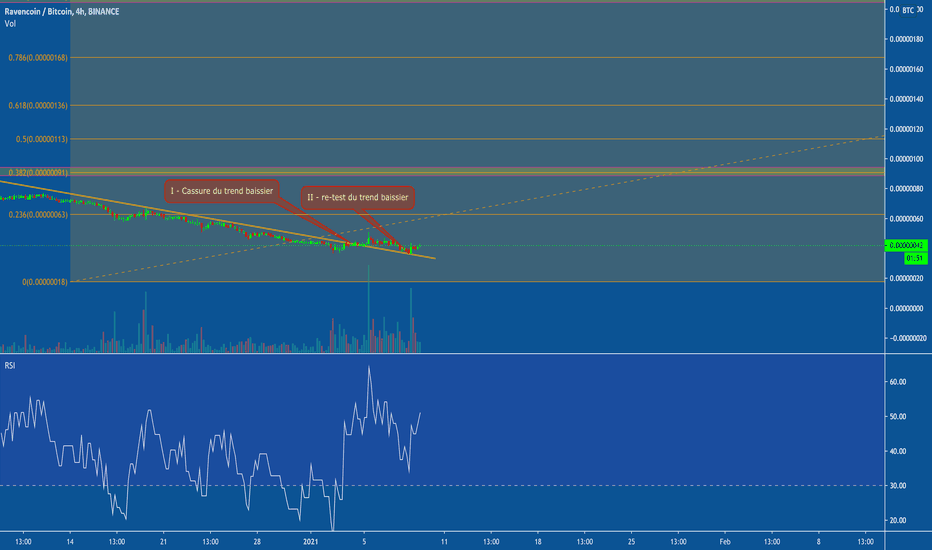Screen dimensions: 932x550
Task: Click the -0.00000020 price axis value
Action: coord(907,338)
